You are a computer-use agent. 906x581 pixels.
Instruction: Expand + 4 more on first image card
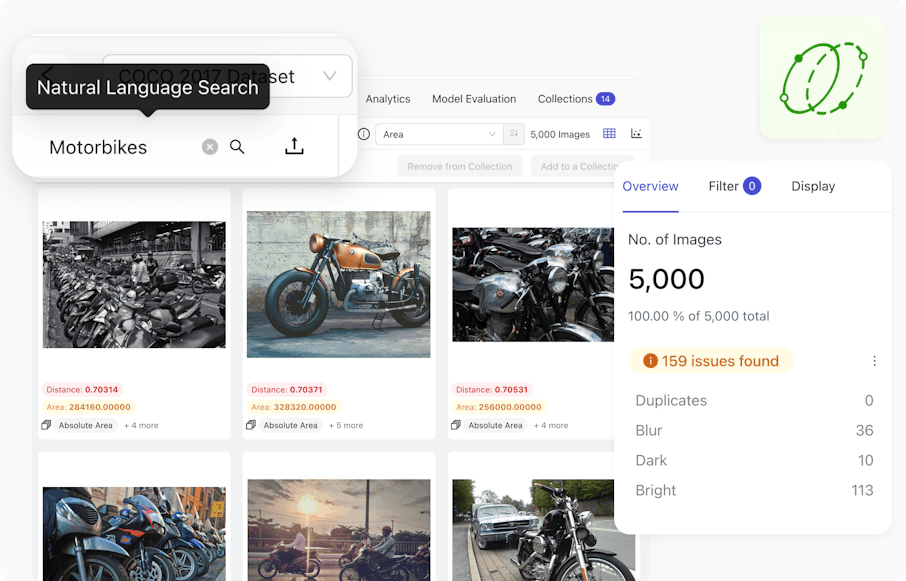tap(141, 425)
